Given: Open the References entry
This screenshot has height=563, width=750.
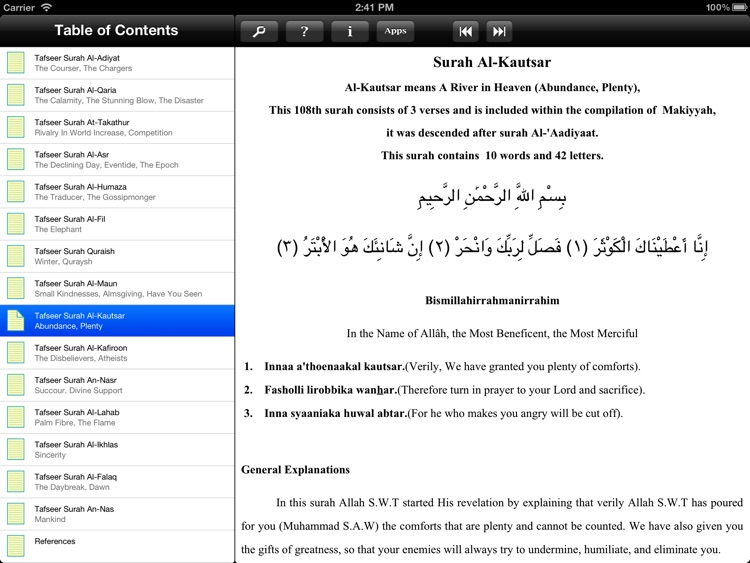Looking at the screenshot, I should pos(117,546).
